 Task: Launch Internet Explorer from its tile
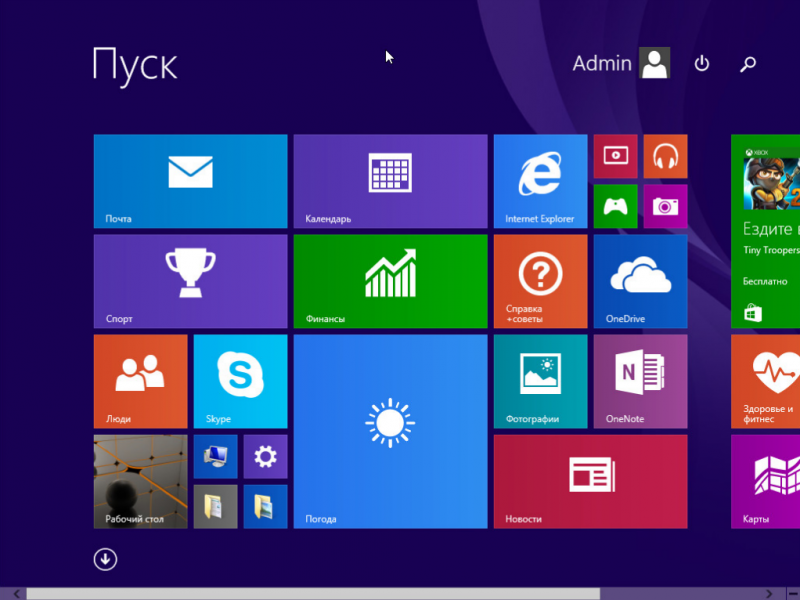click(540, 181)
